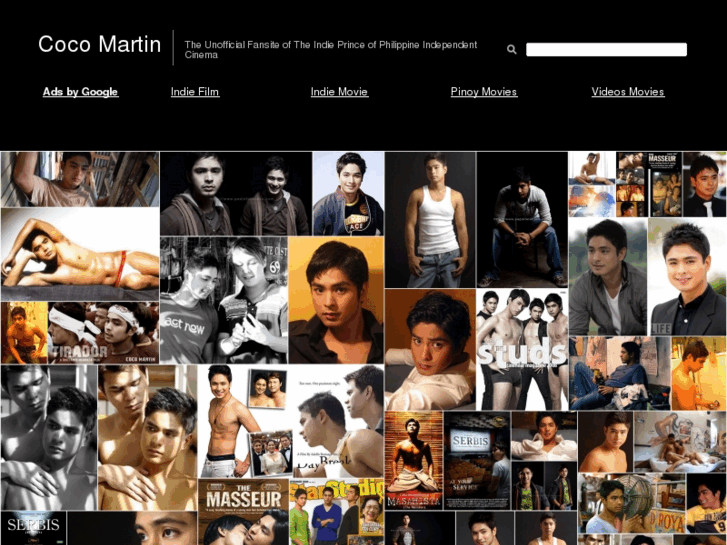Open the Daybreak poster thumbnail
Screen dimensions: 727x545
tap(338, 421)
